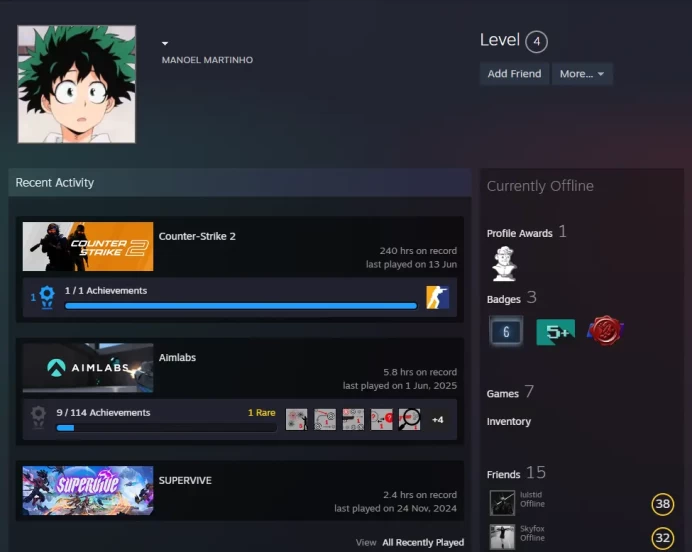Click the grey Aimlabs badge icon
The height and width of the screenshot is (552, 692).
coord(38,417)
